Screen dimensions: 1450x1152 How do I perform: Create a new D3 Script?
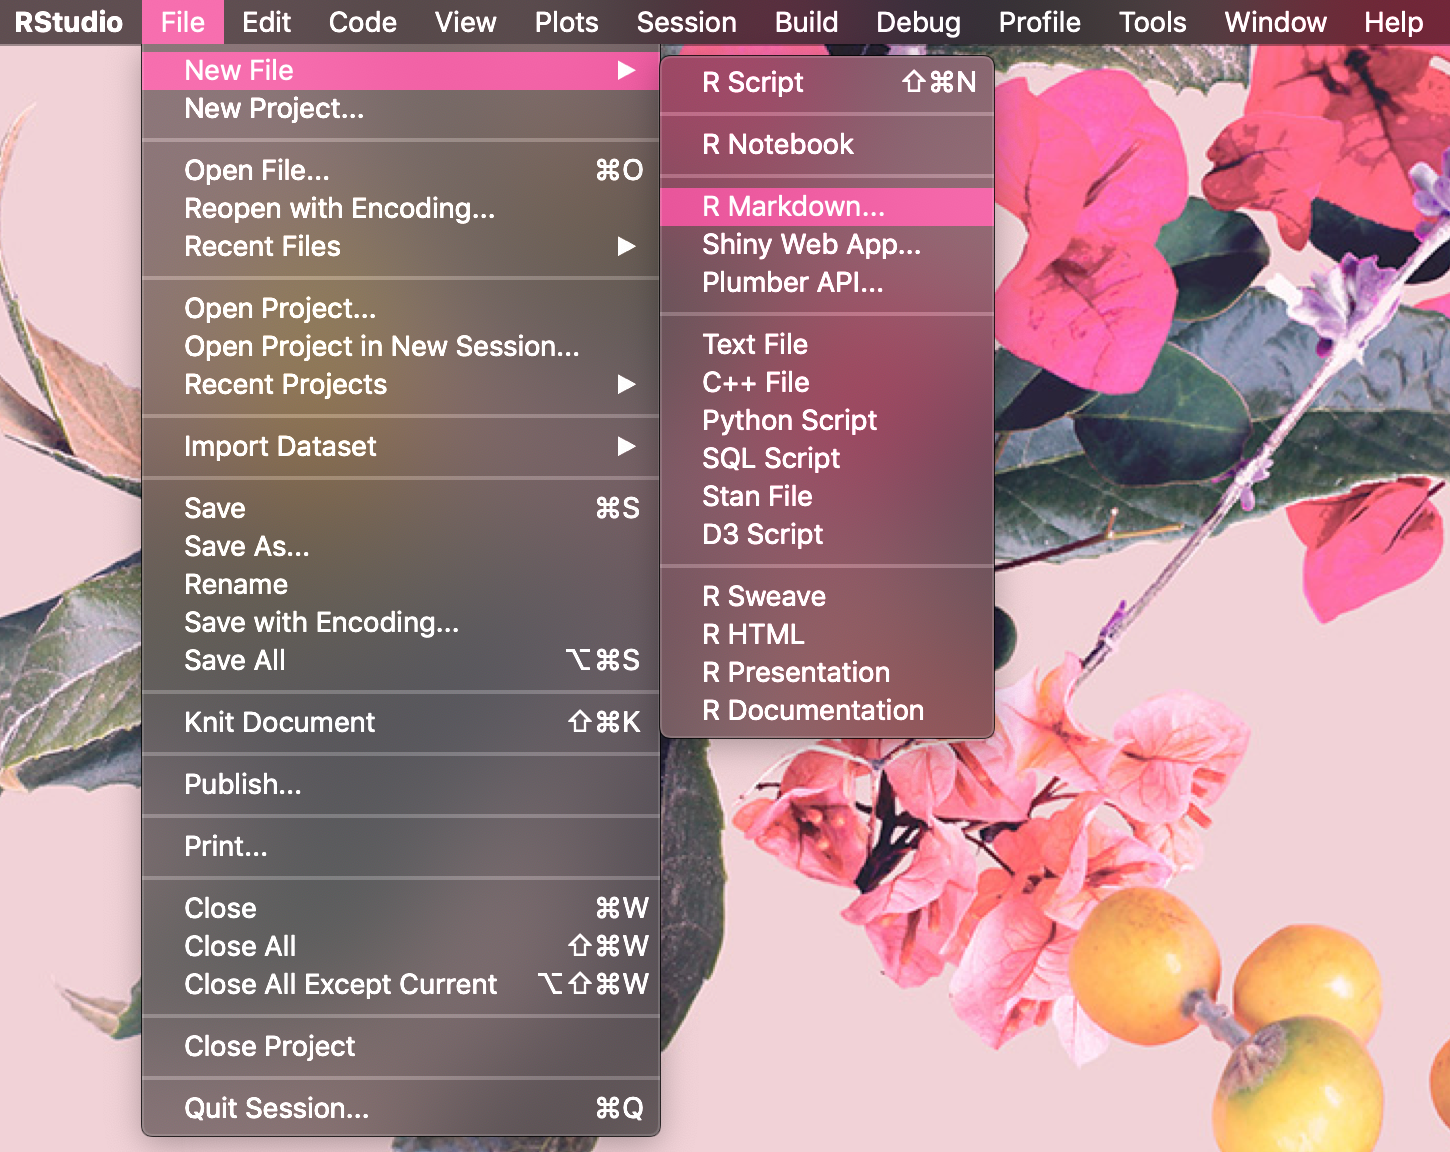point(827,534)
